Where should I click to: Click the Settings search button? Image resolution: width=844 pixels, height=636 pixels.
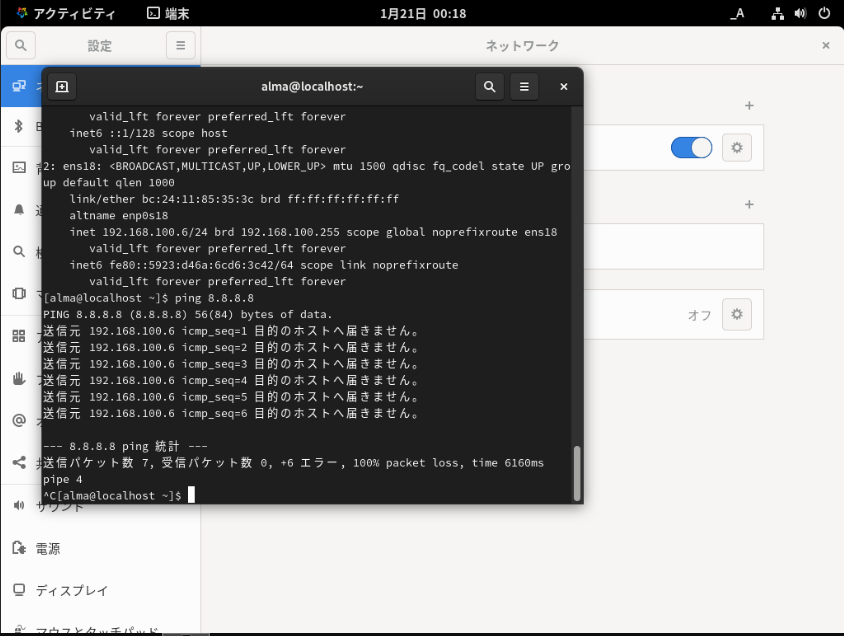point(20,45)
